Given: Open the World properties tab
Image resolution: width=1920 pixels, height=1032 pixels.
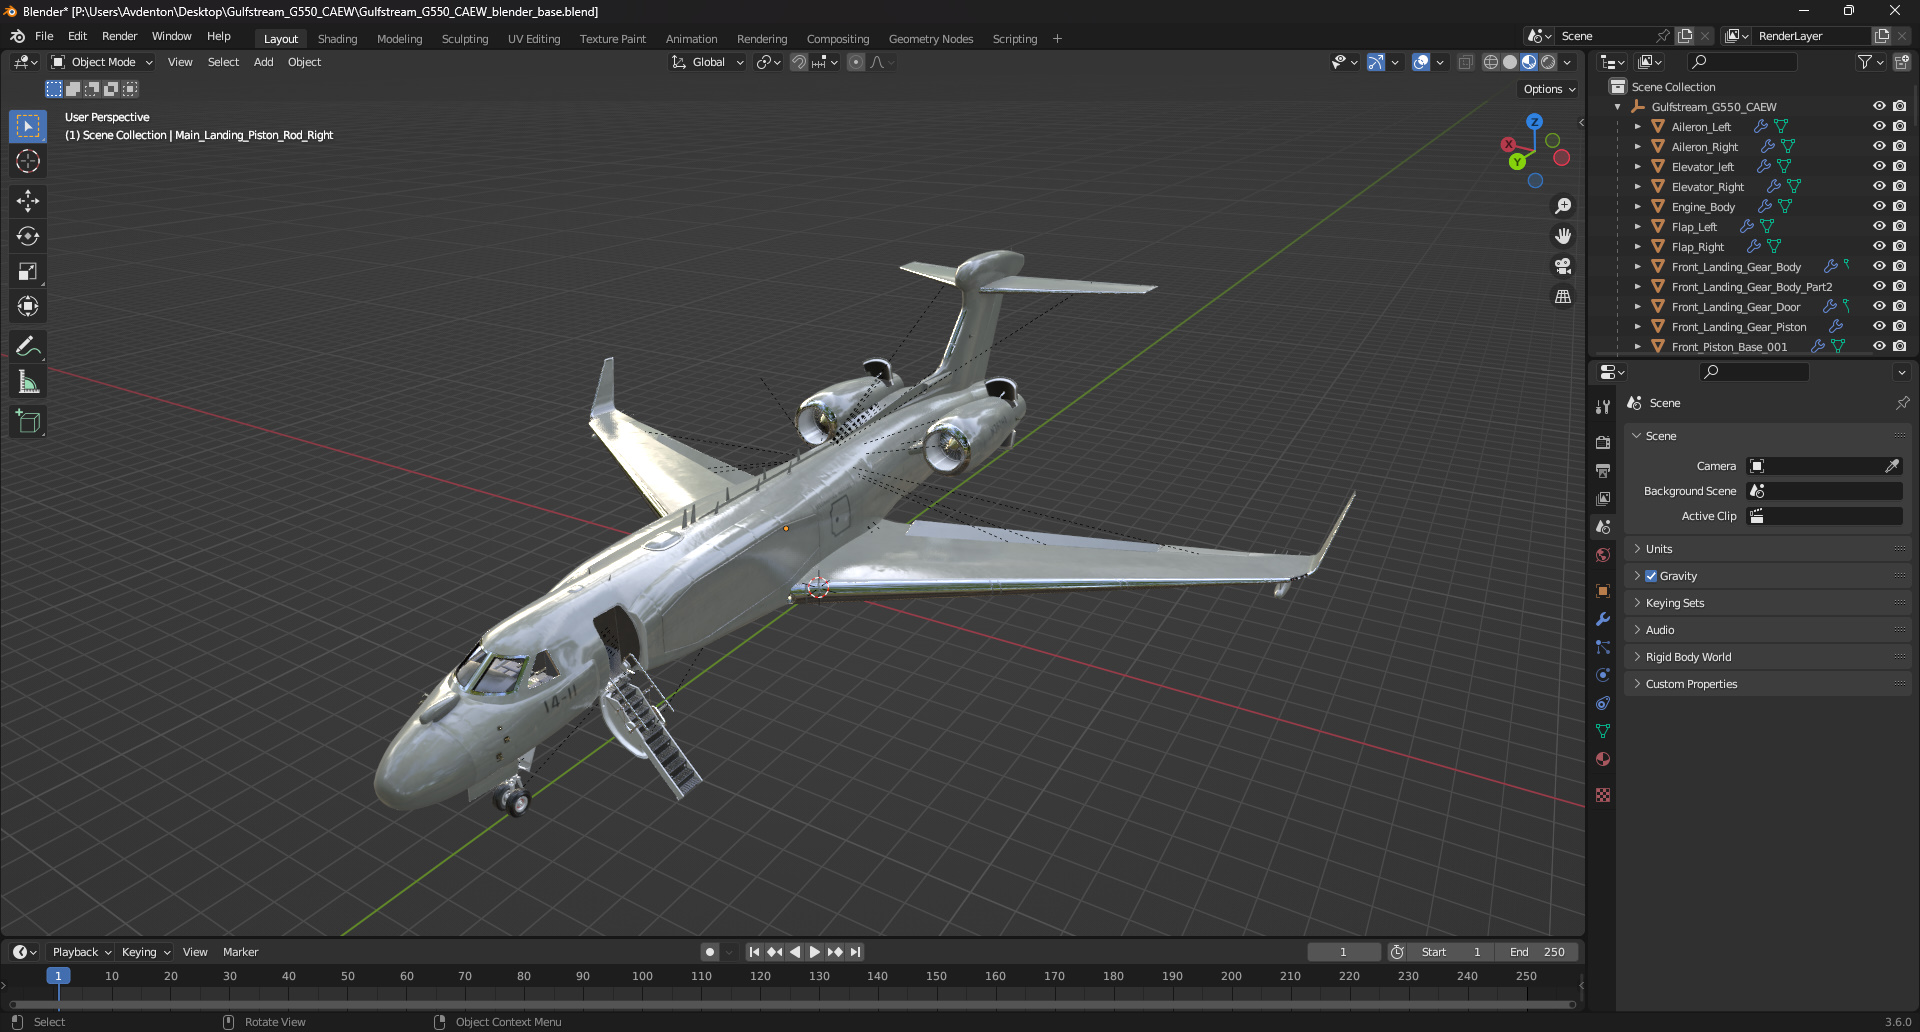Looking at the screenshot, I should tap(1603, 555).
